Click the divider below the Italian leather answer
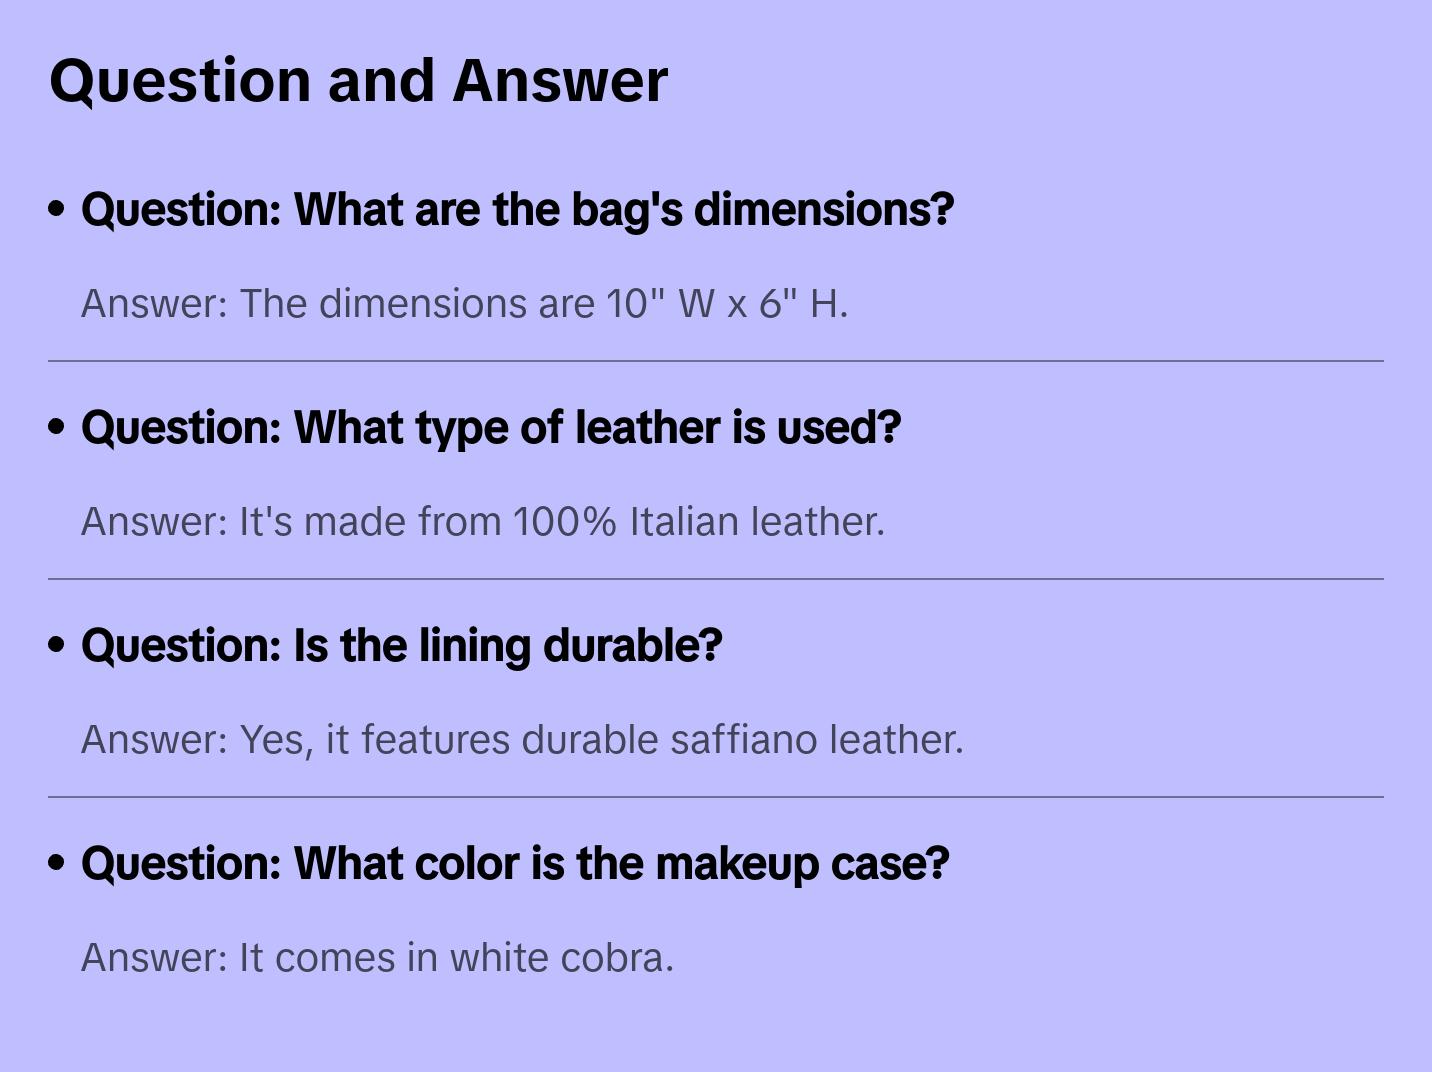Viewport: 1432px width, 1072px height. [x=716, y=579]
